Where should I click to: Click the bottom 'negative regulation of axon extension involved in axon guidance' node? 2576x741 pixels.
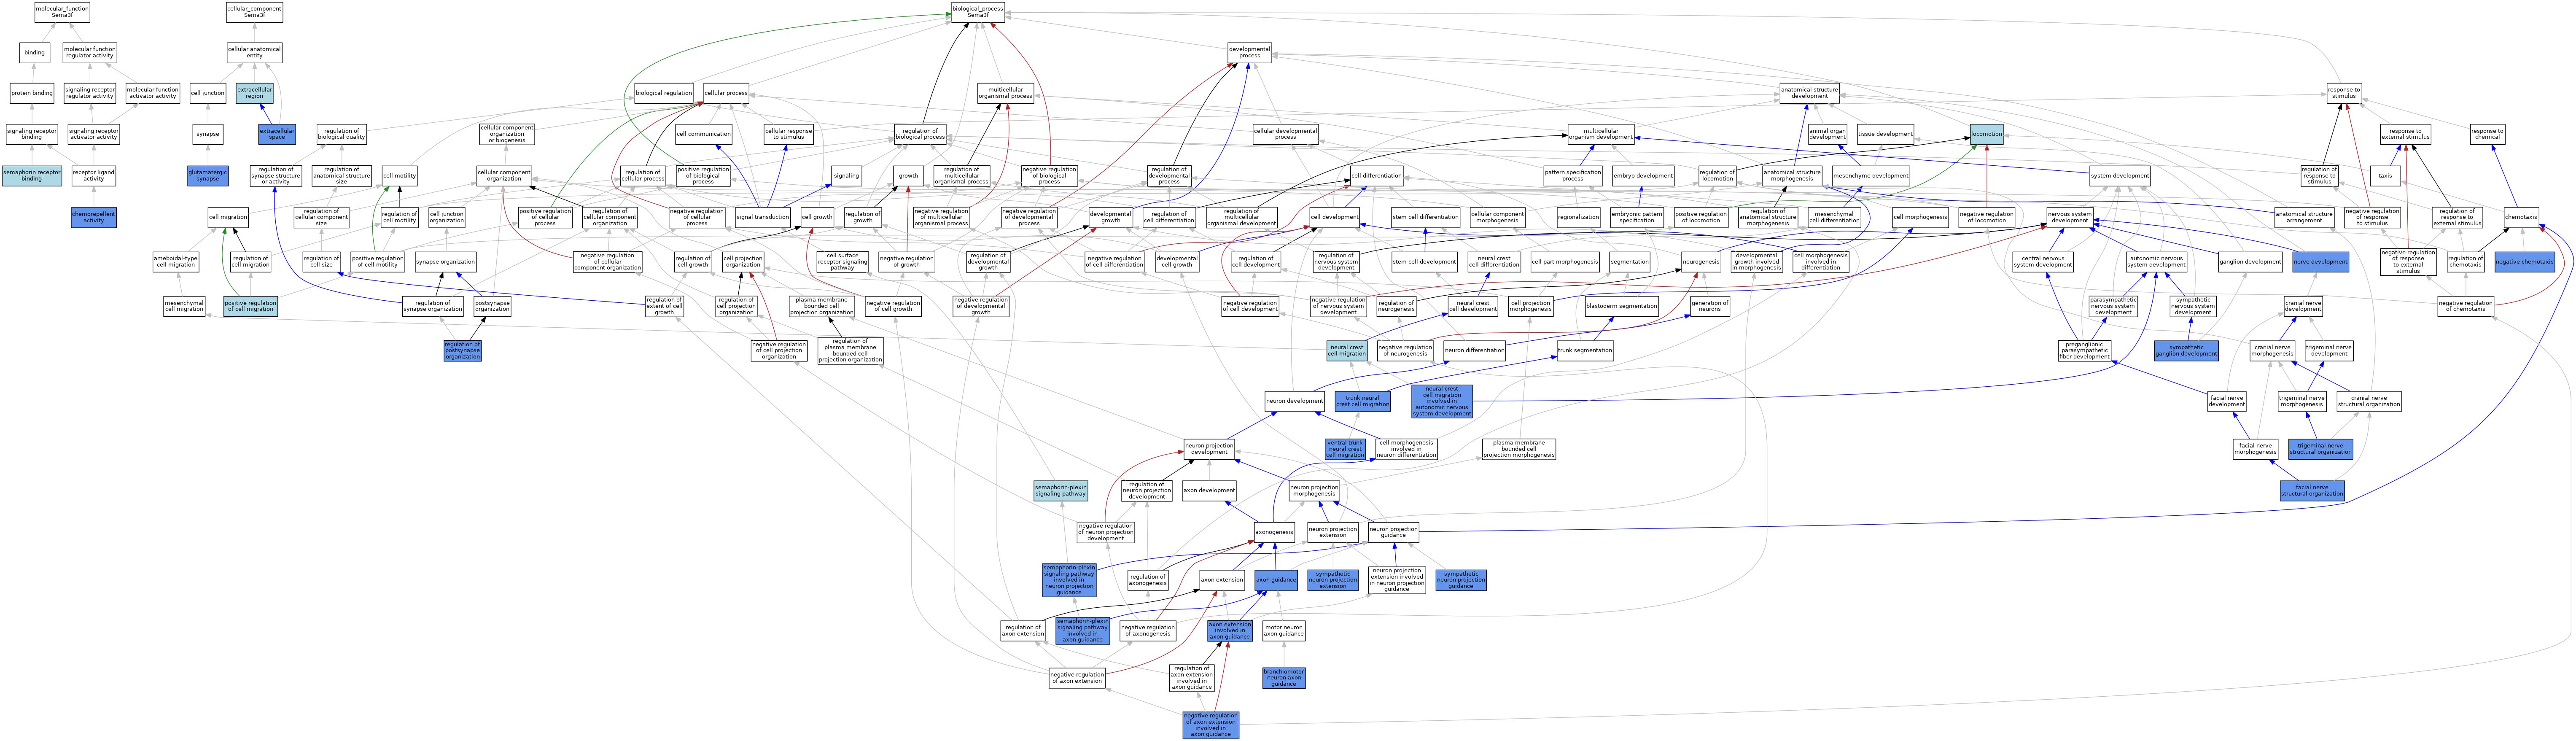click(1210, 725)
